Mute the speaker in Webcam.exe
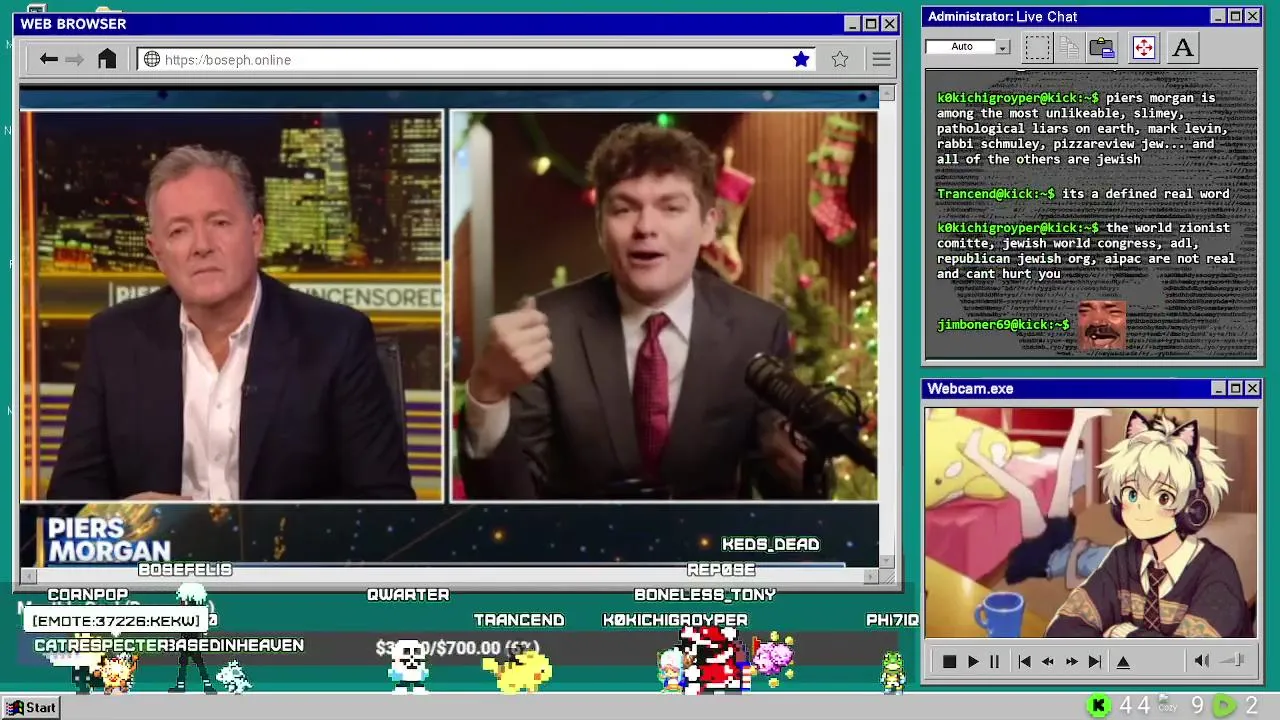Image resolution: width=1280 pixels, height=720 pixels. (1202, 660)
